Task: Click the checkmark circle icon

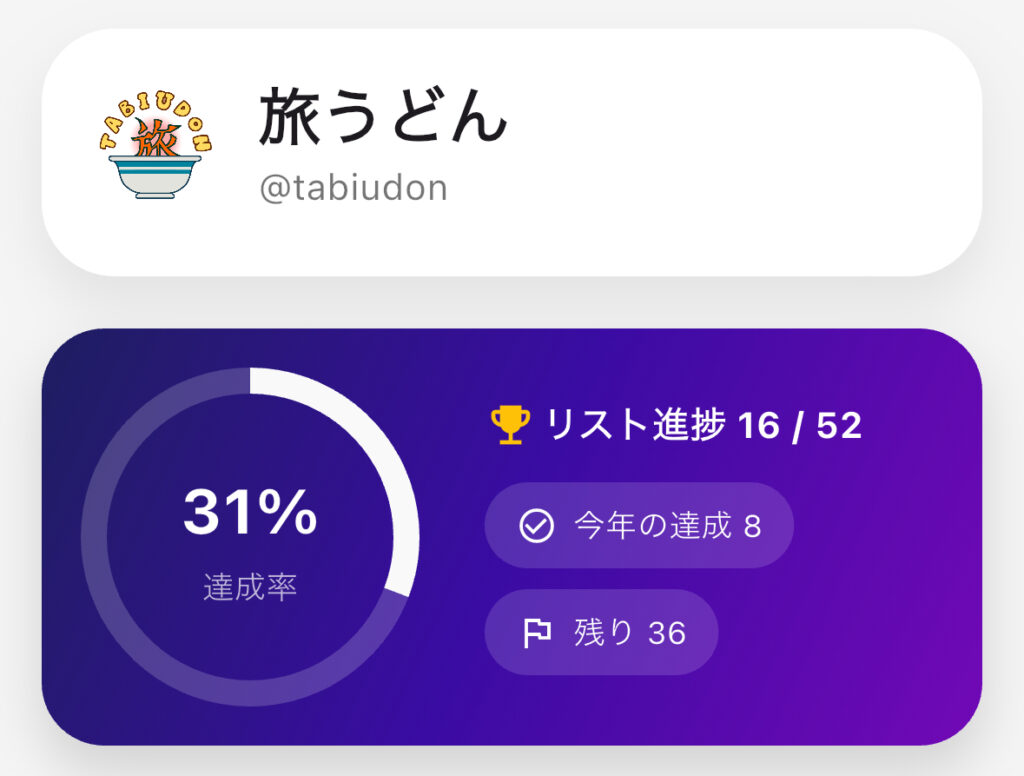Action: [537, 525]
